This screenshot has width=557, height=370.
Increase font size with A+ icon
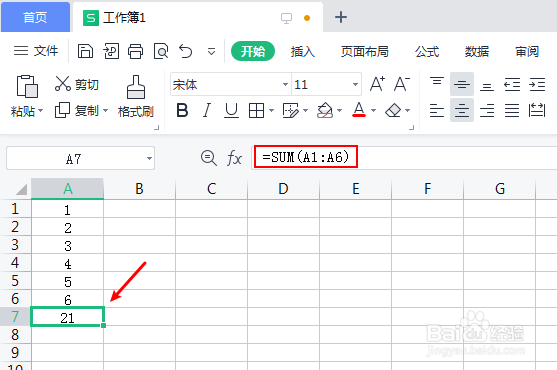pos(377,84)
